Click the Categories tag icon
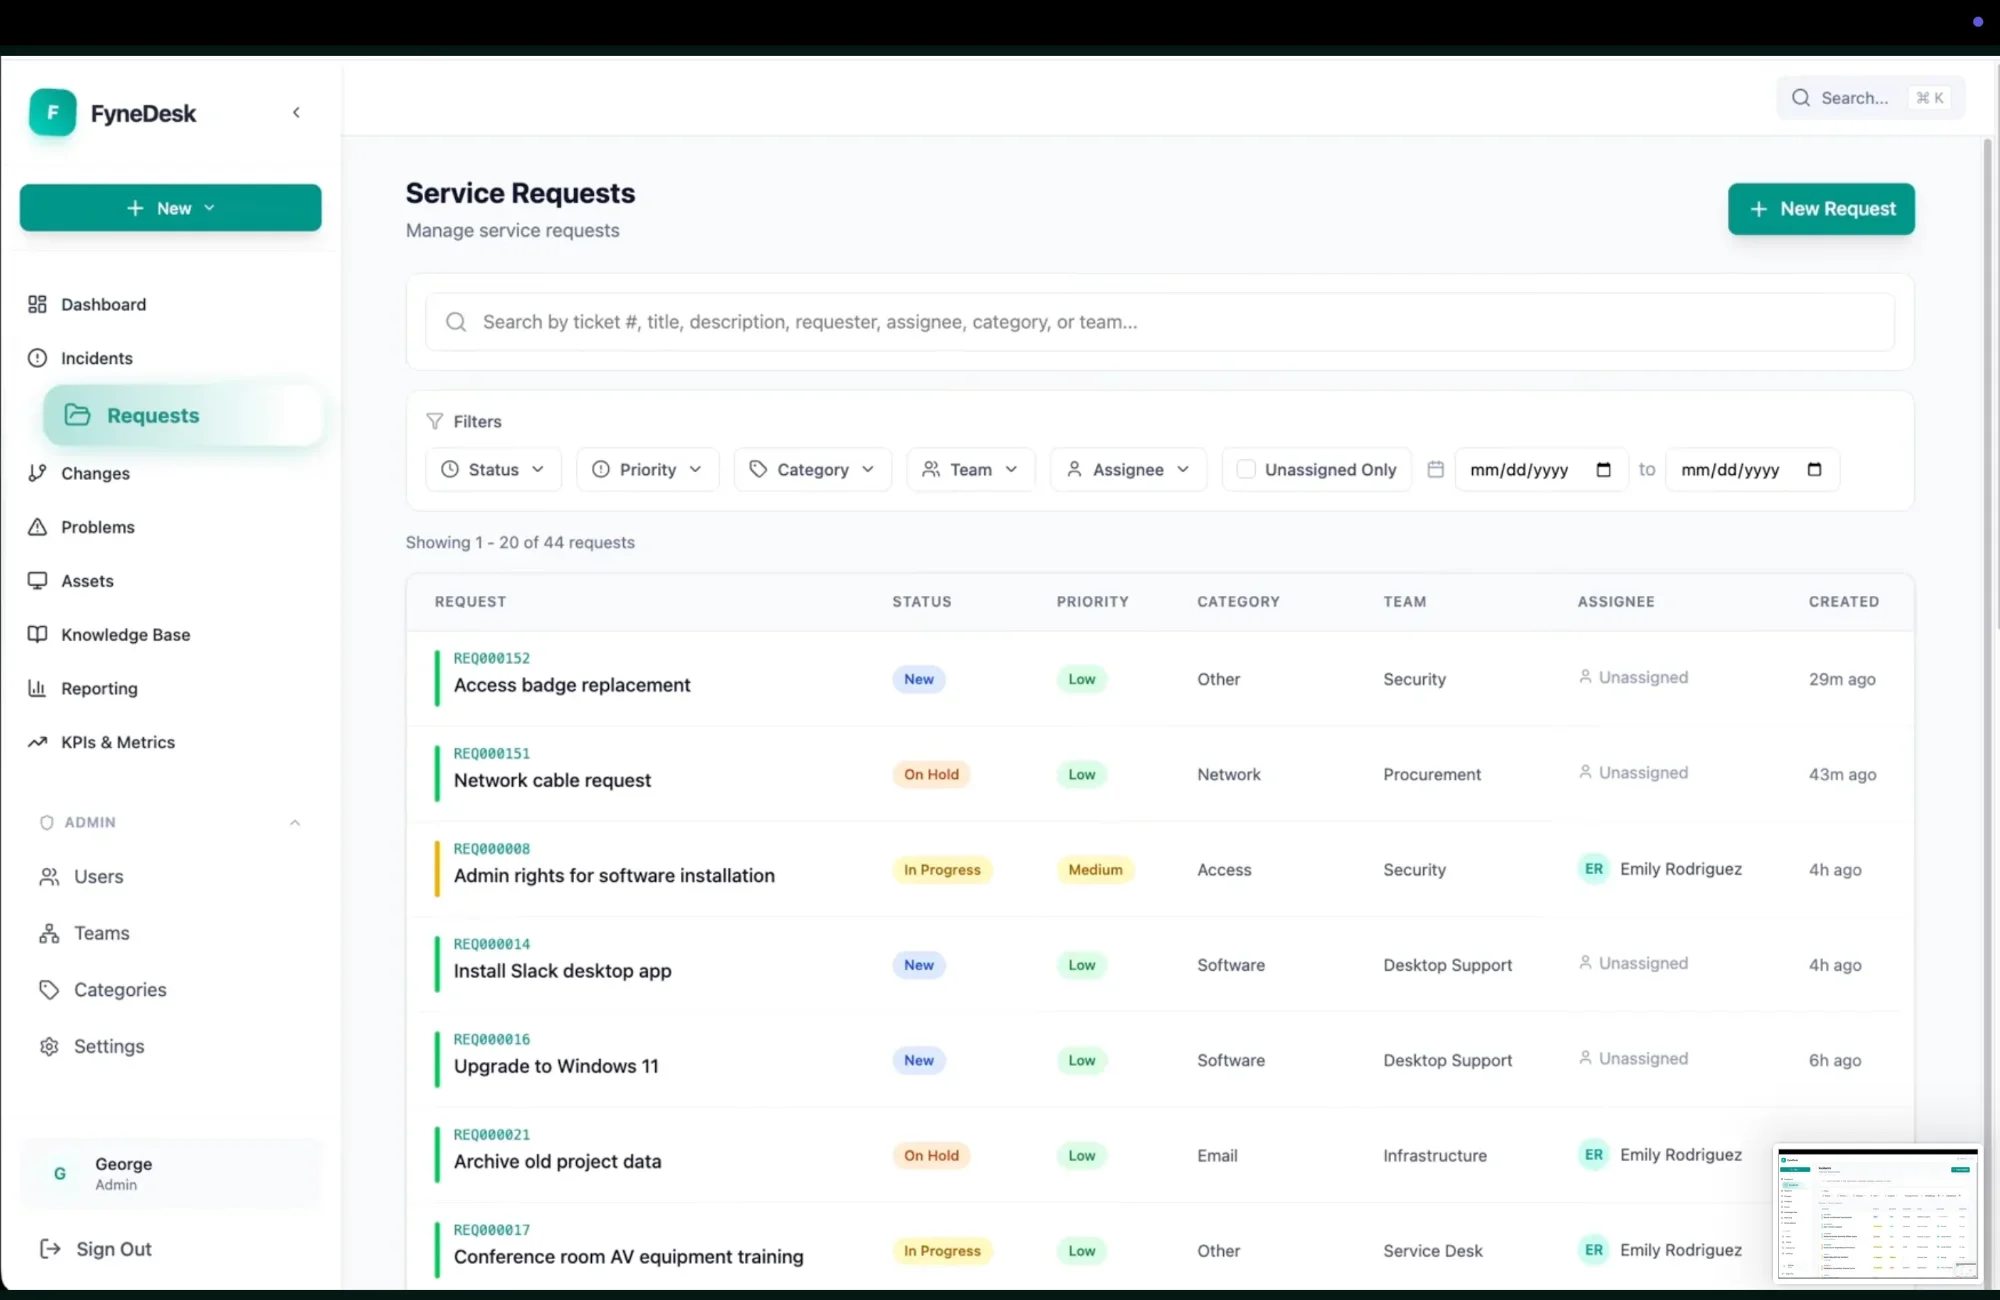2000x1300 pixels. coord(49,989)
